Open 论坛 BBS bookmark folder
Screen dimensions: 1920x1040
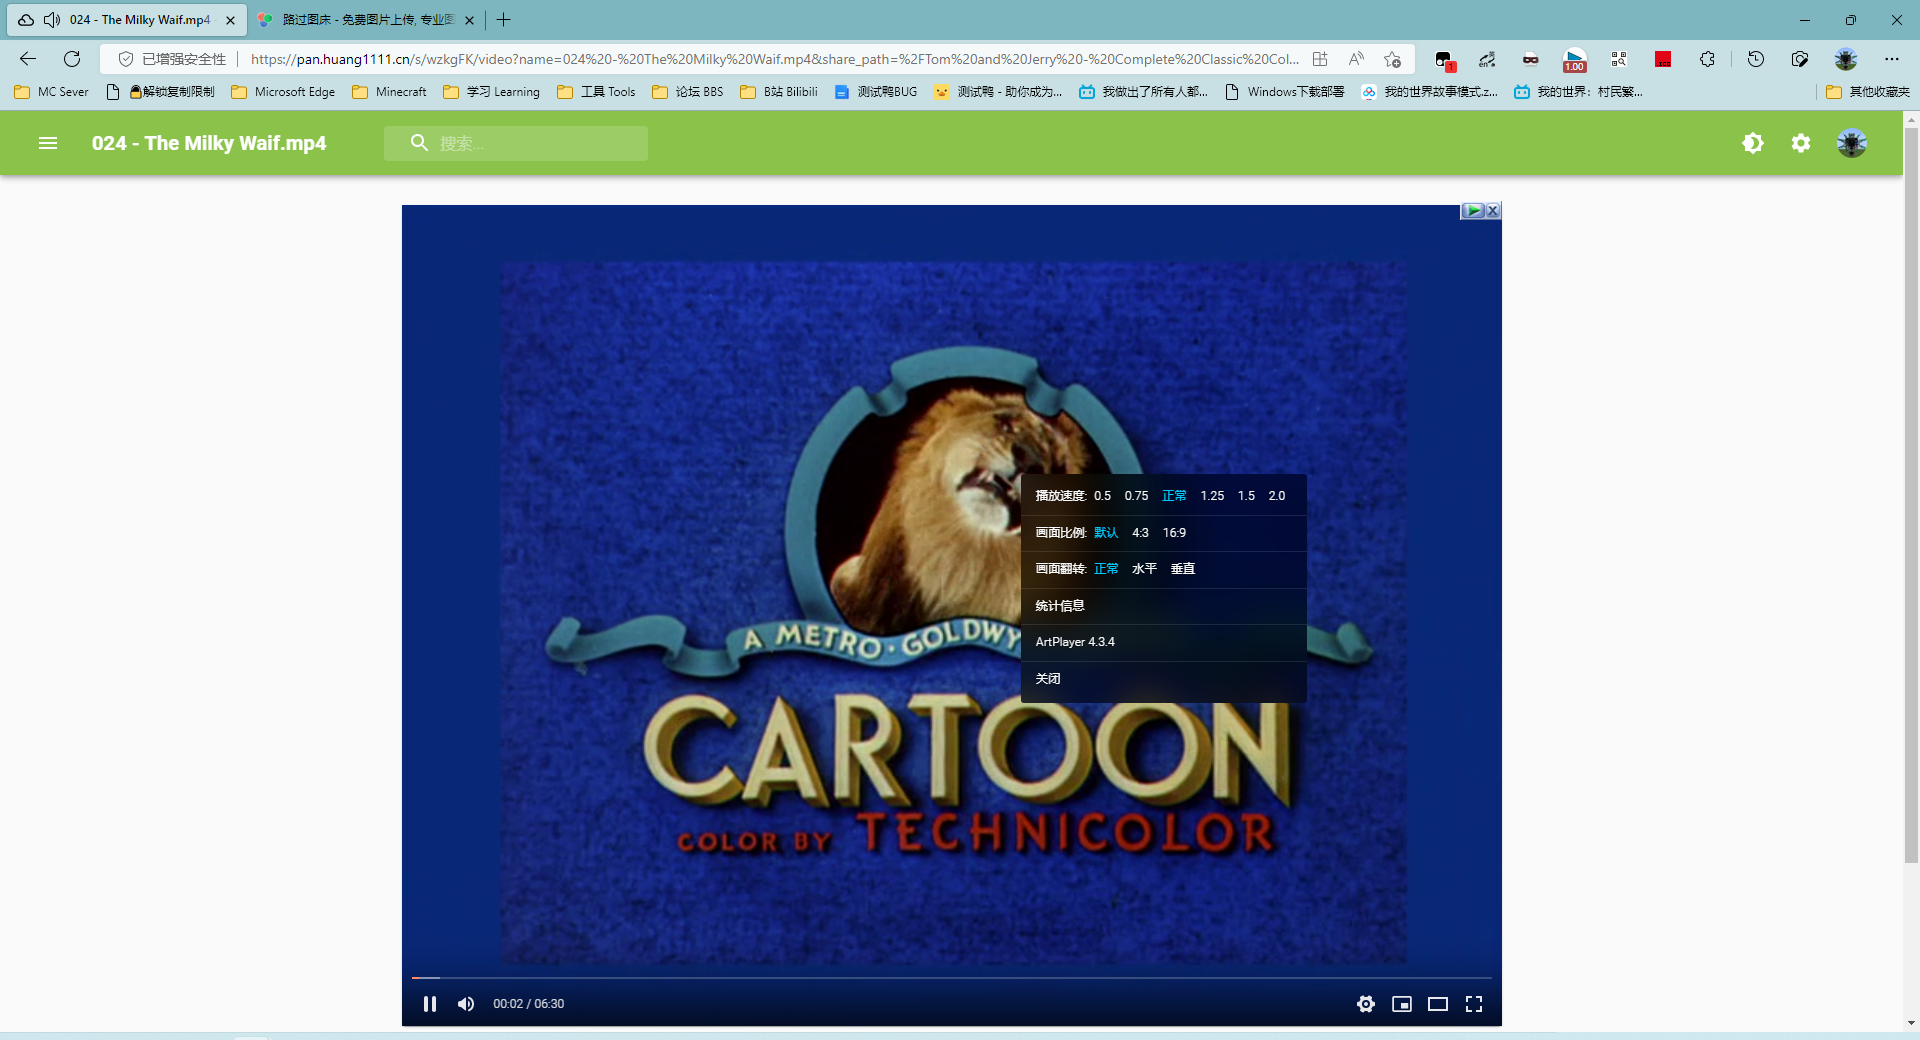pos(688,92)
